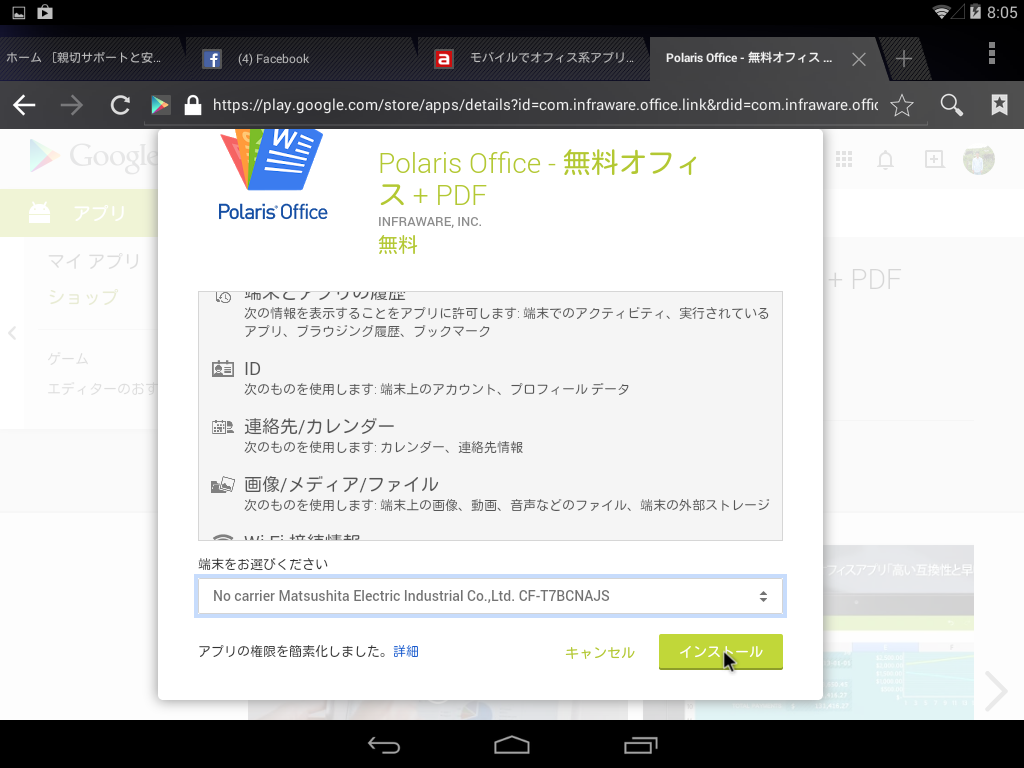Click the browser forward arrow
Viewport: 1024px width, 768px height.
point(72,105)
